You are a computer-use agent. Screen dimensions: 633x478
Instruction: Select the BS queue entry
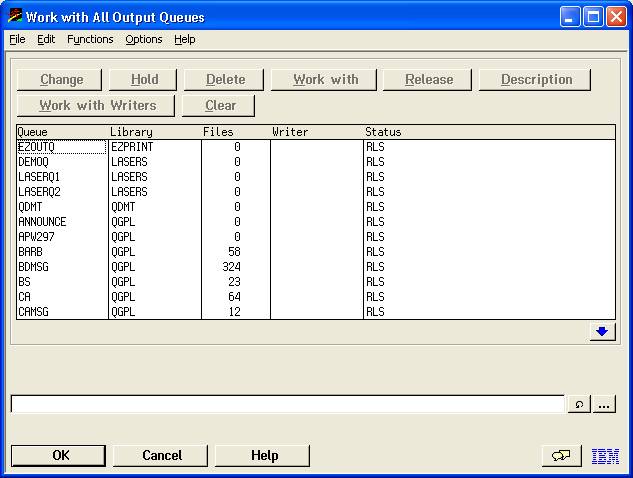[x=24, y=281]
